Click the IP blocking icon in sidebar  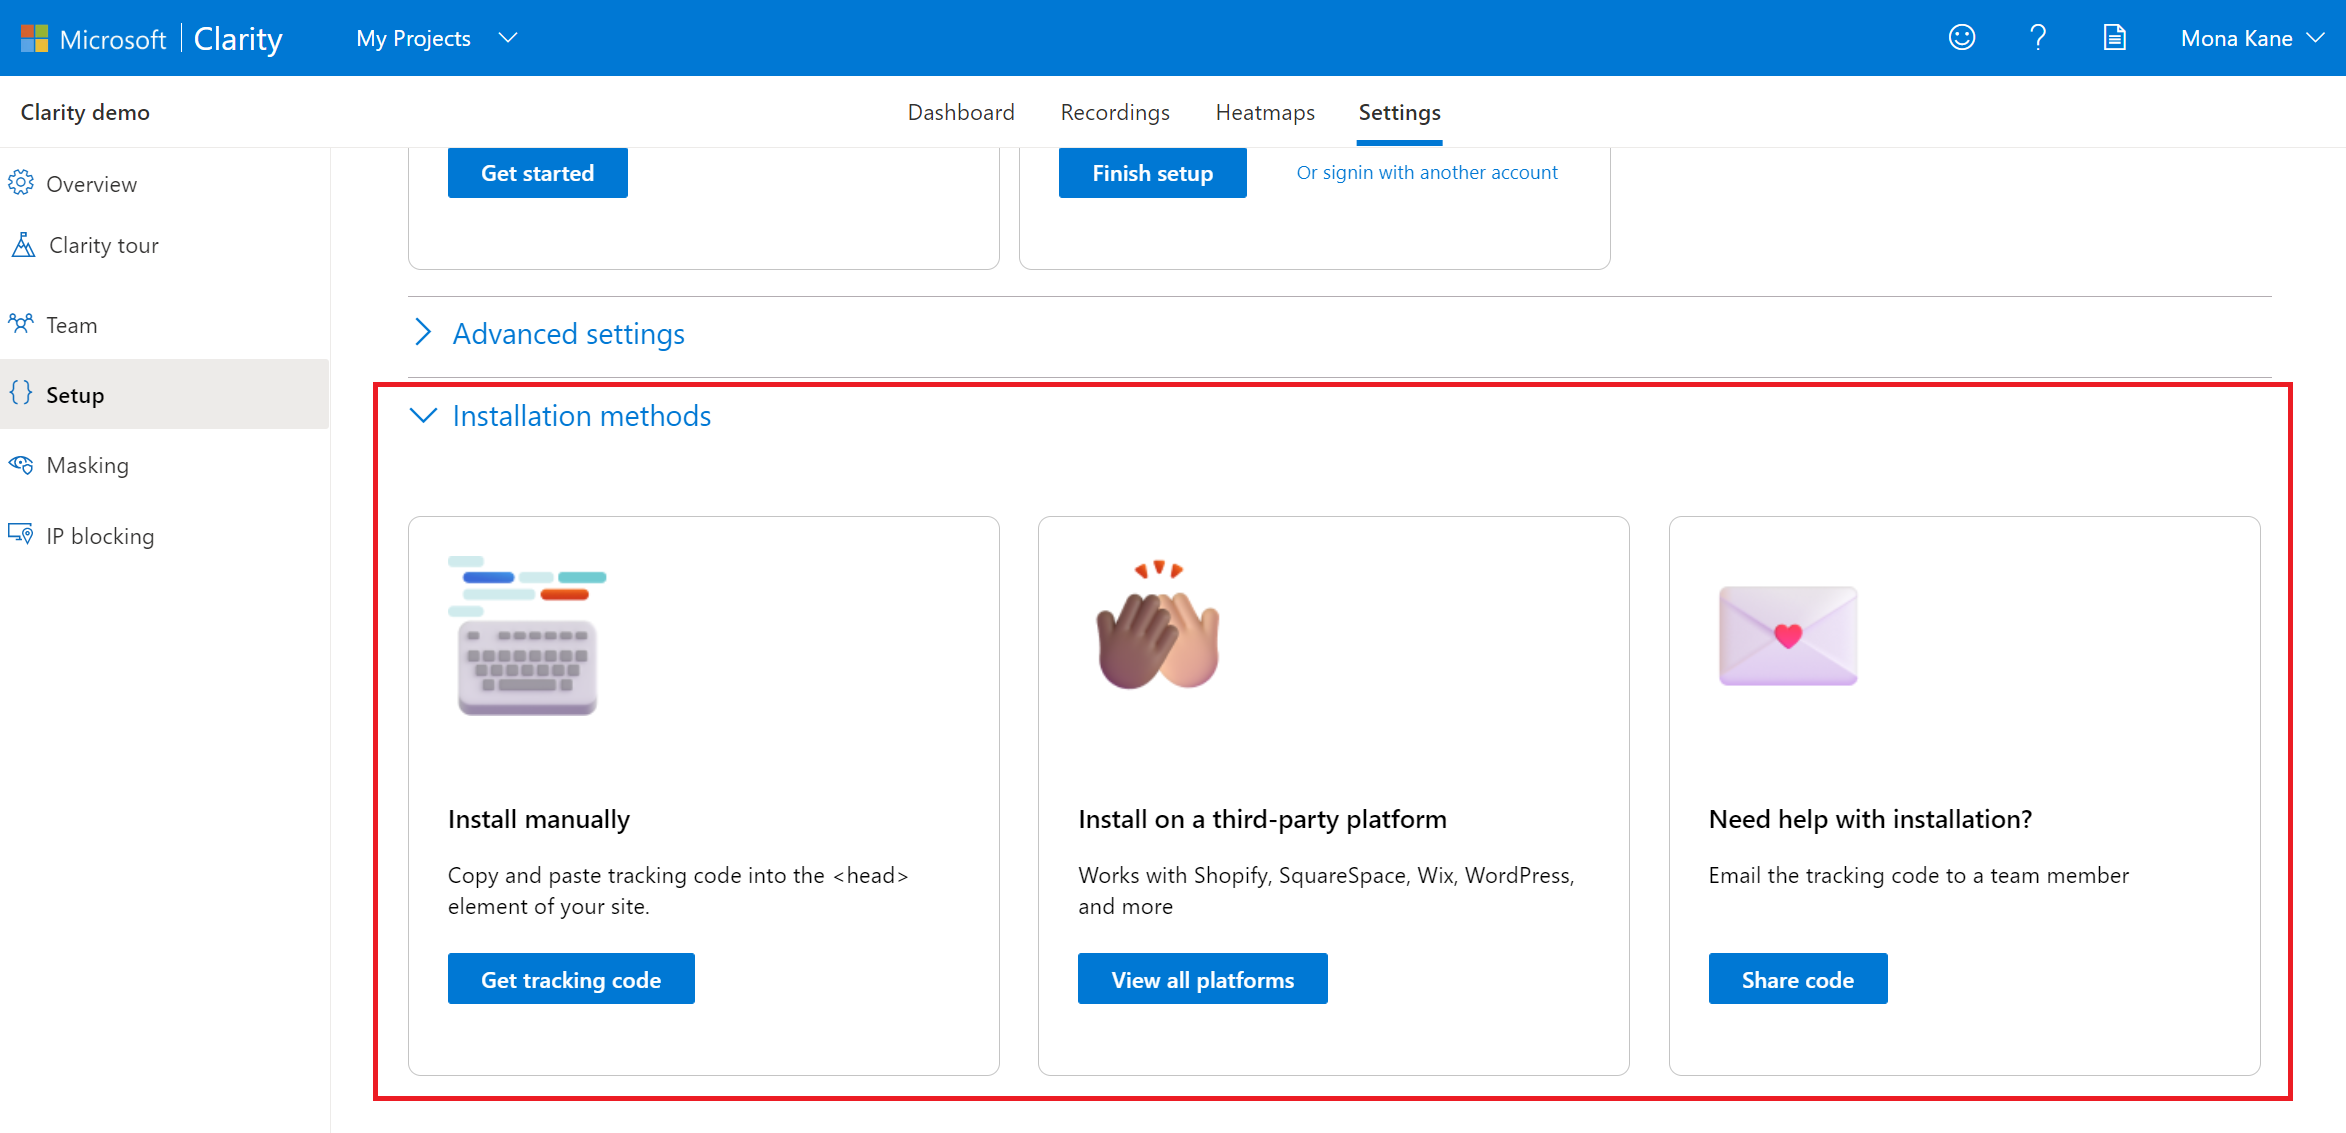[x=21, y=534]
